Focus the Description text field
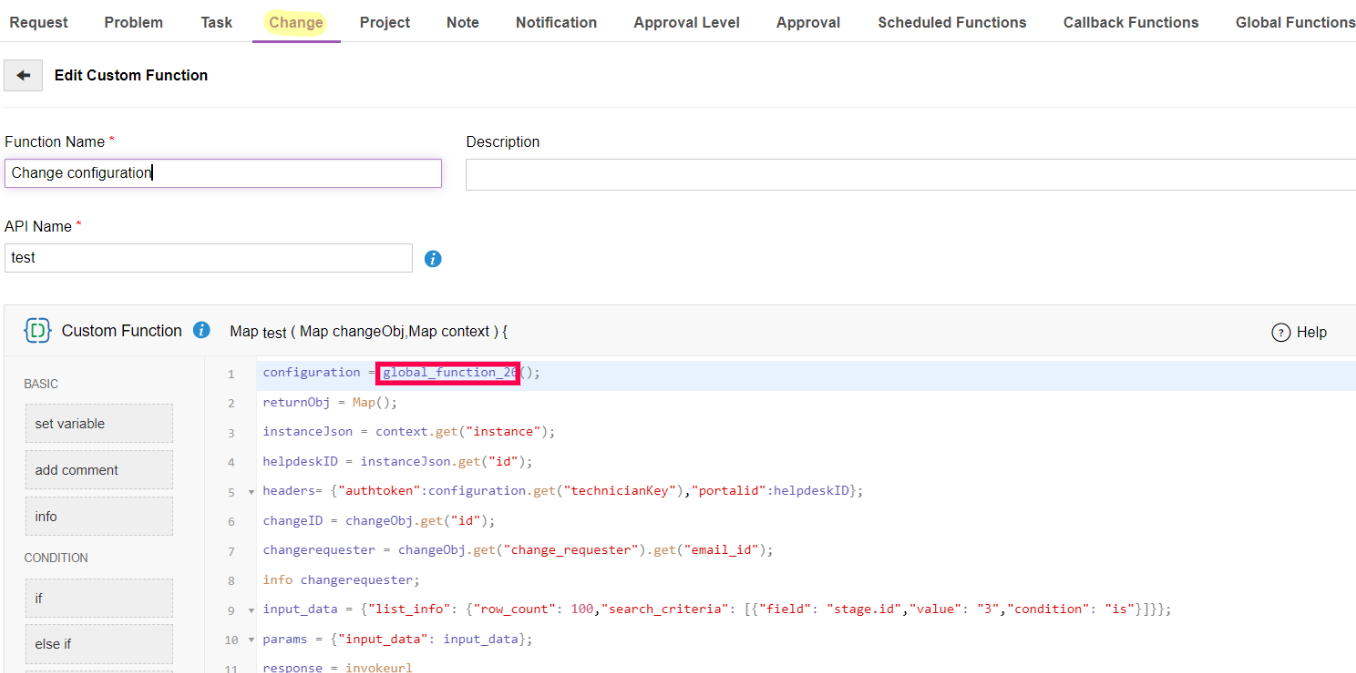 [910, 174]
